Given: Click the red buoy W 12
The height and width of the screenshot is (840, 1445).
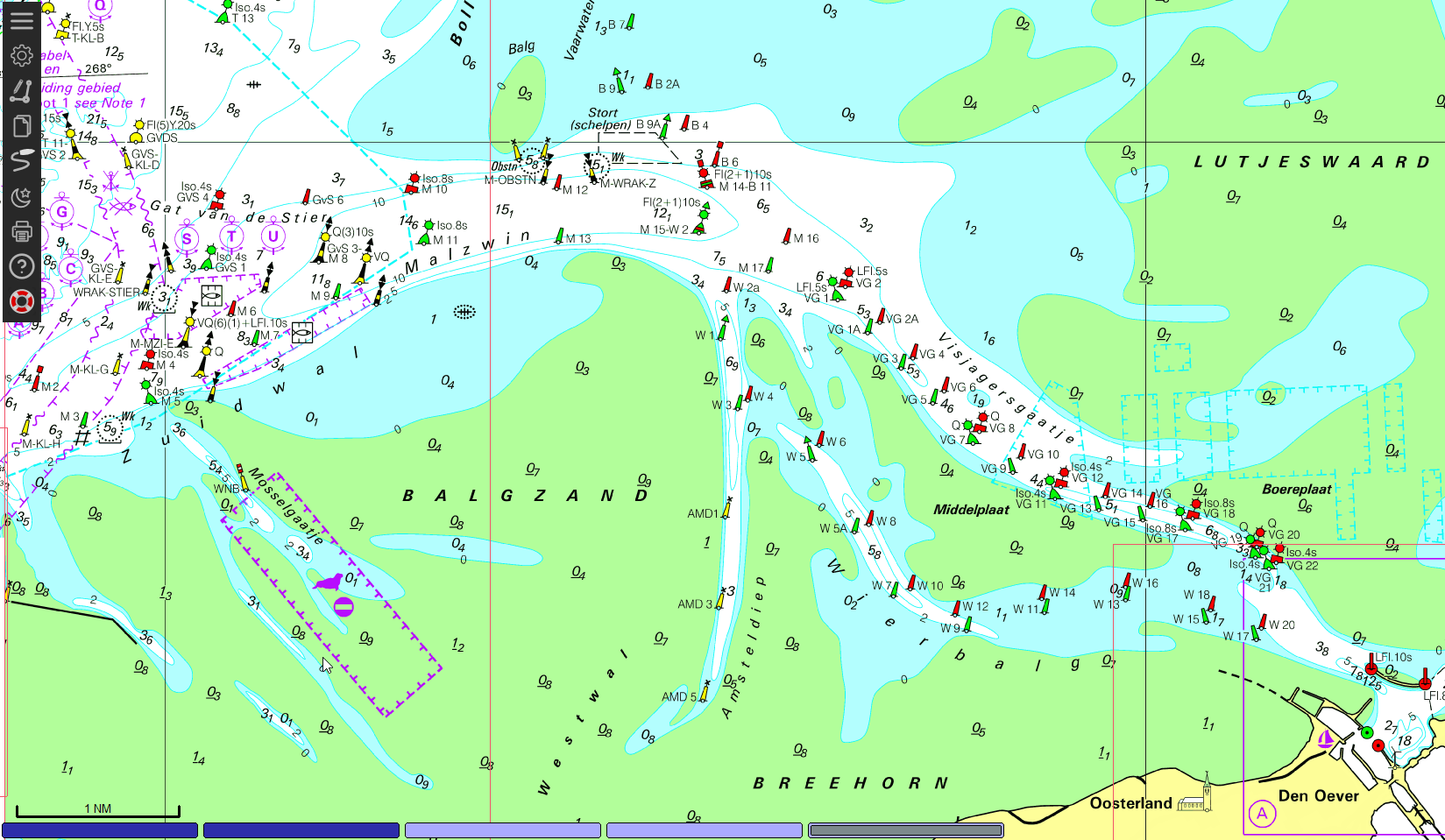Looking at the screenshot, I should 955,607.
